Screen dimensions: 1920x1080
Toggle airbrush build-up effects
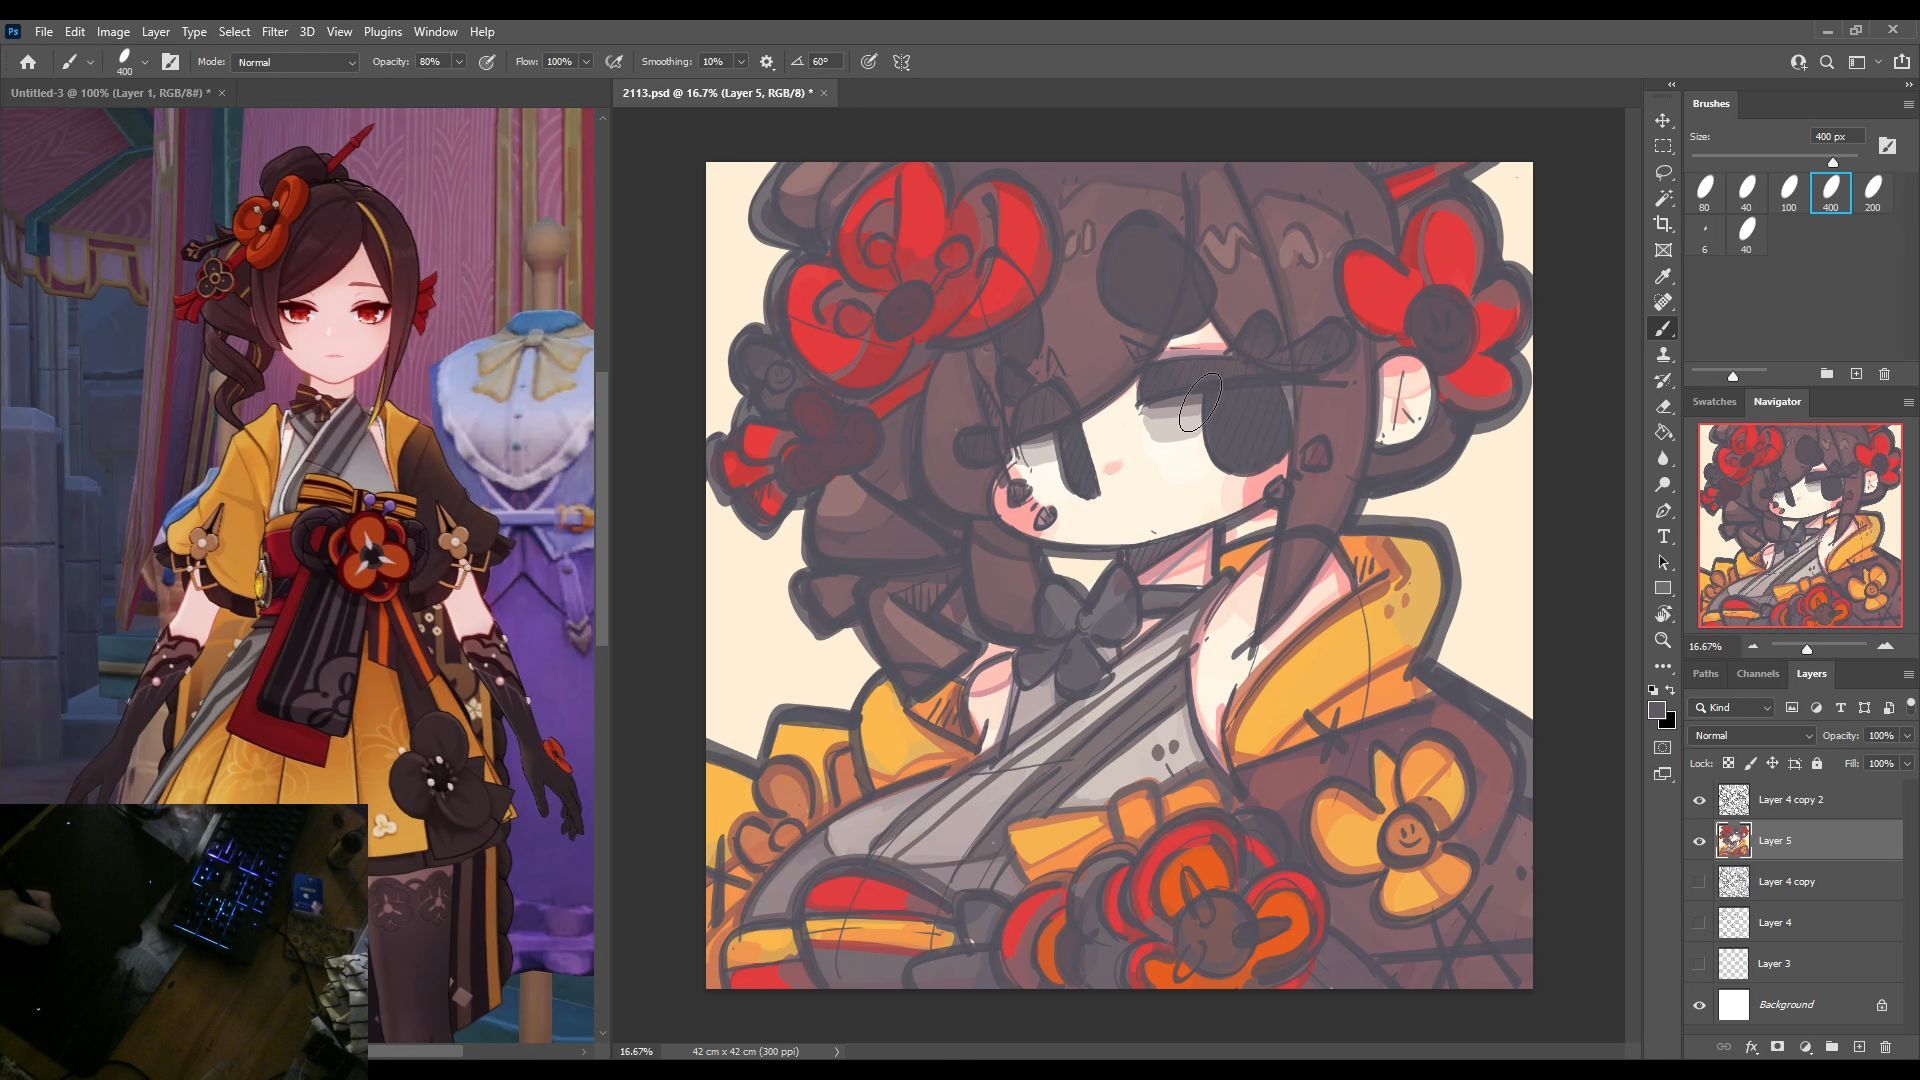coord(614,62)
